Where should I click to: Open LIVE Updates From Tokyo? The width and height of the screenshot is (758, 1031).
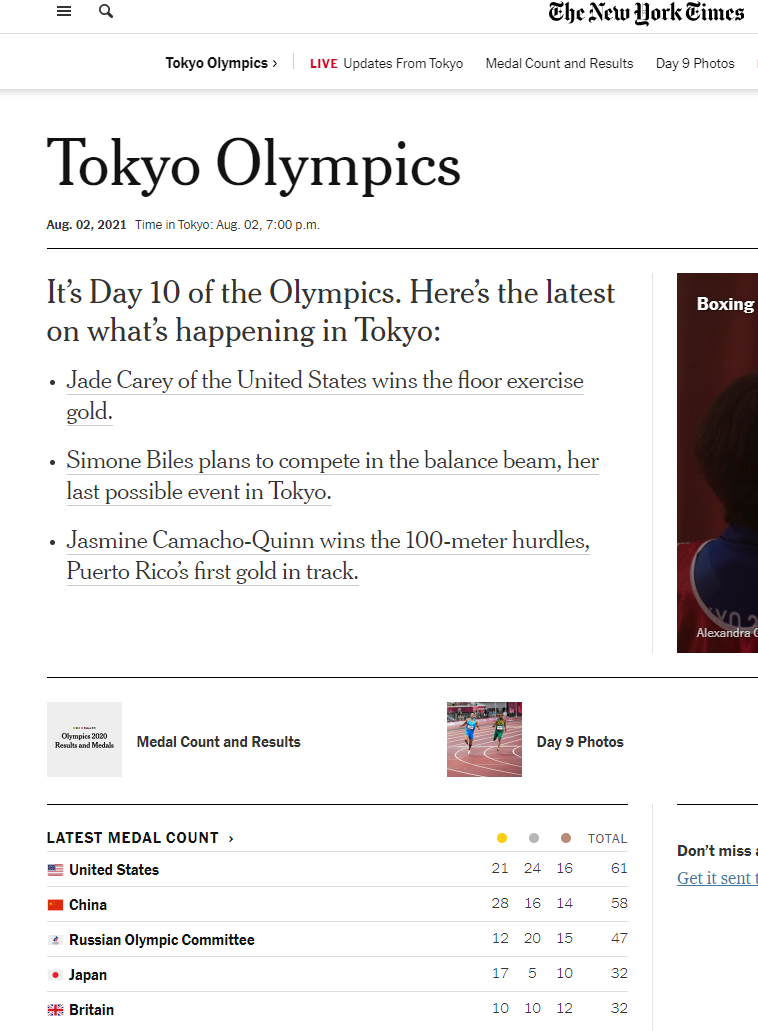[x=387, y=63]
